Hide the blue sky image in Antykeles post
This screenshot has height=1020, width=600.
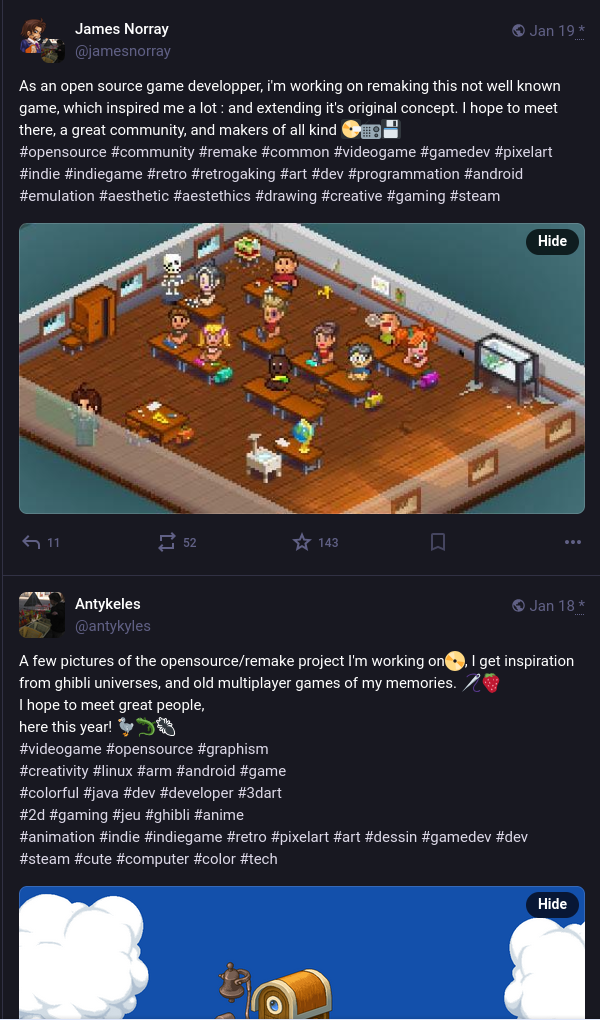pos(552,904)
